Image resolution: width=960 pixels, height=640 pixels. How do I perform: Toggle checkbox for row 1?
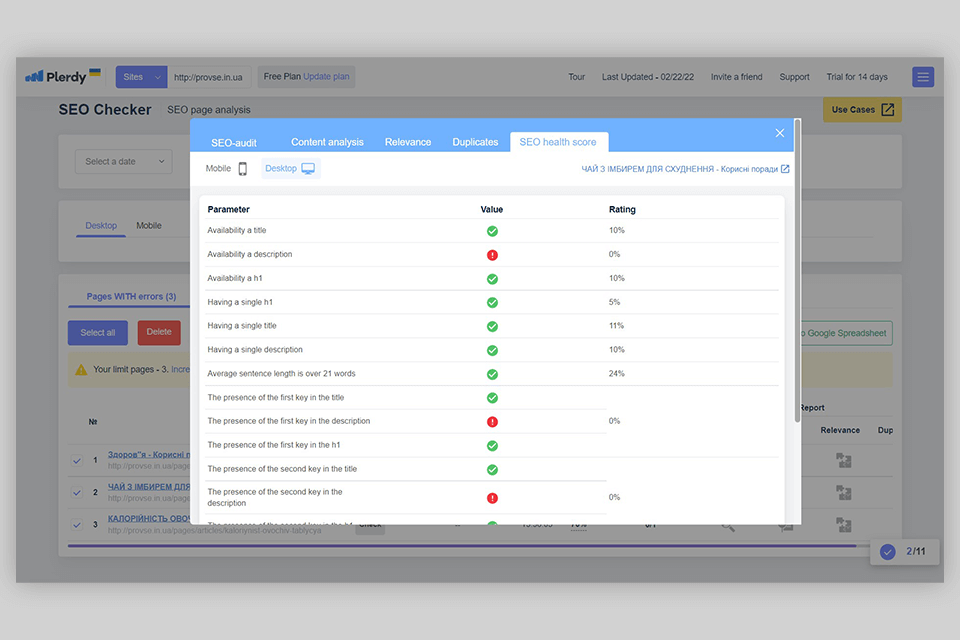tap(77, 461)
